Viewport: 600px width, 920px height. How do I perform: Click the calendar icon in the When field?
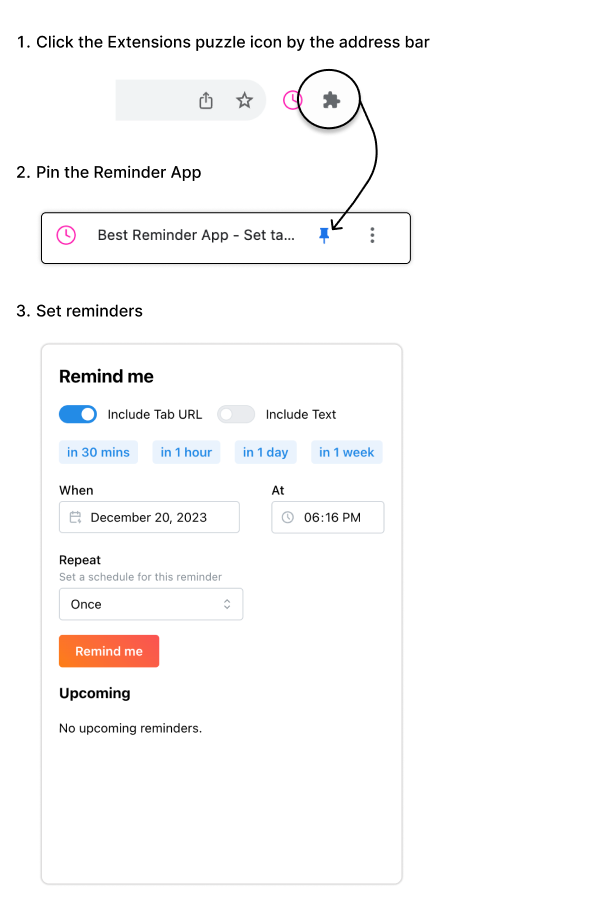point(75,517)
